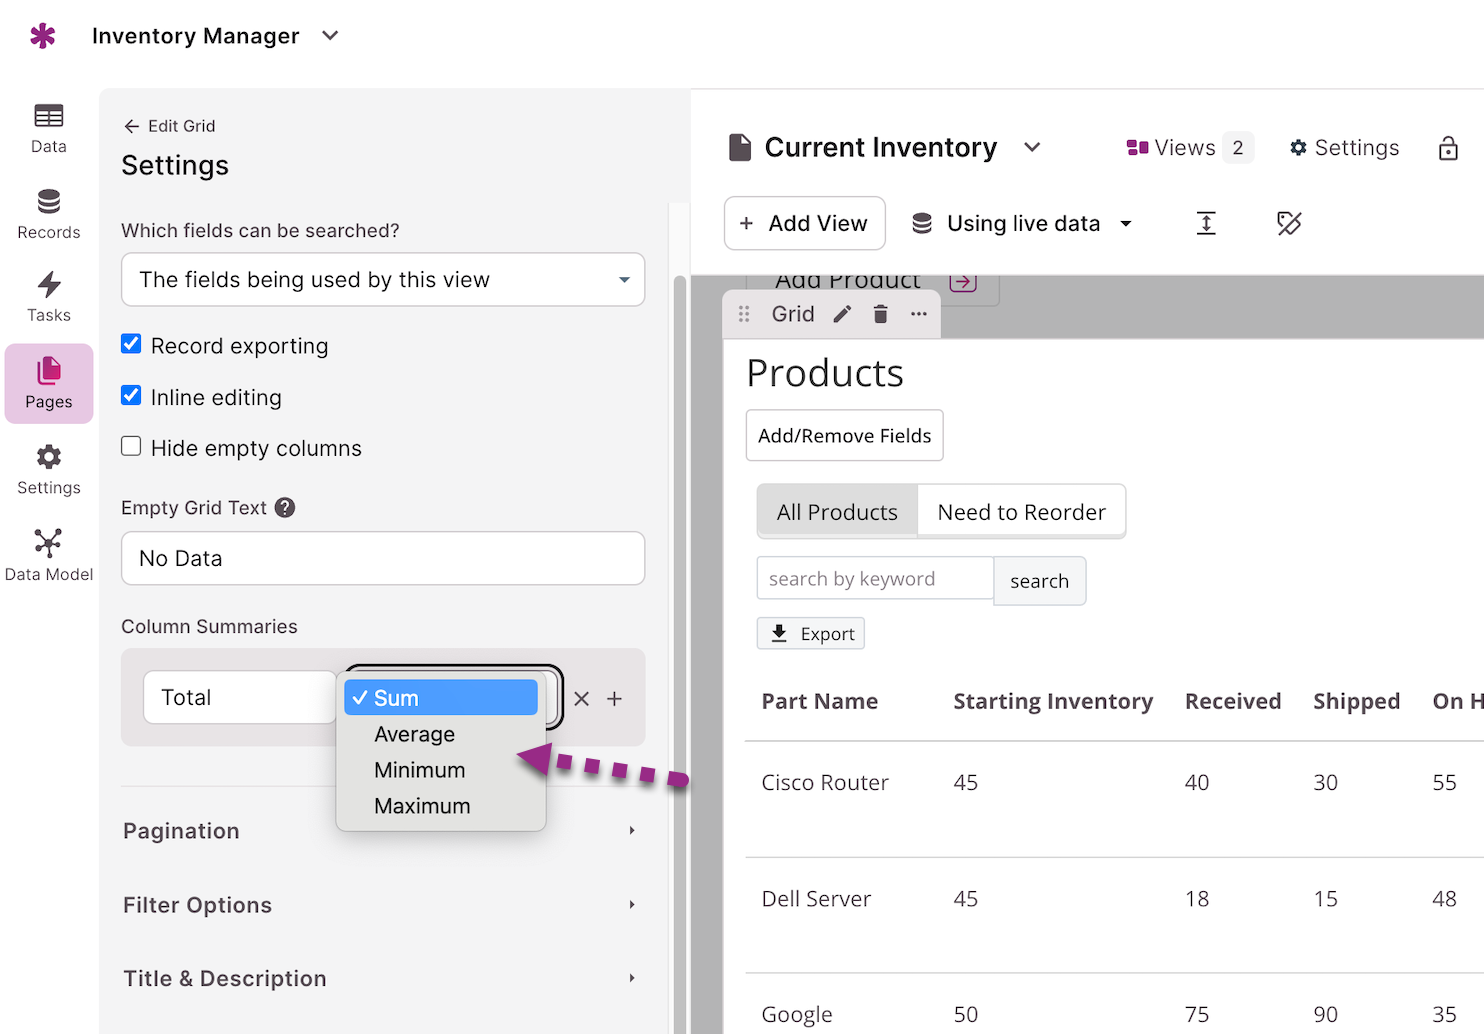Click the Empty Grid Text input field
The image size is (1484, 1034).
pyautogui.click(x=382, y=558)
